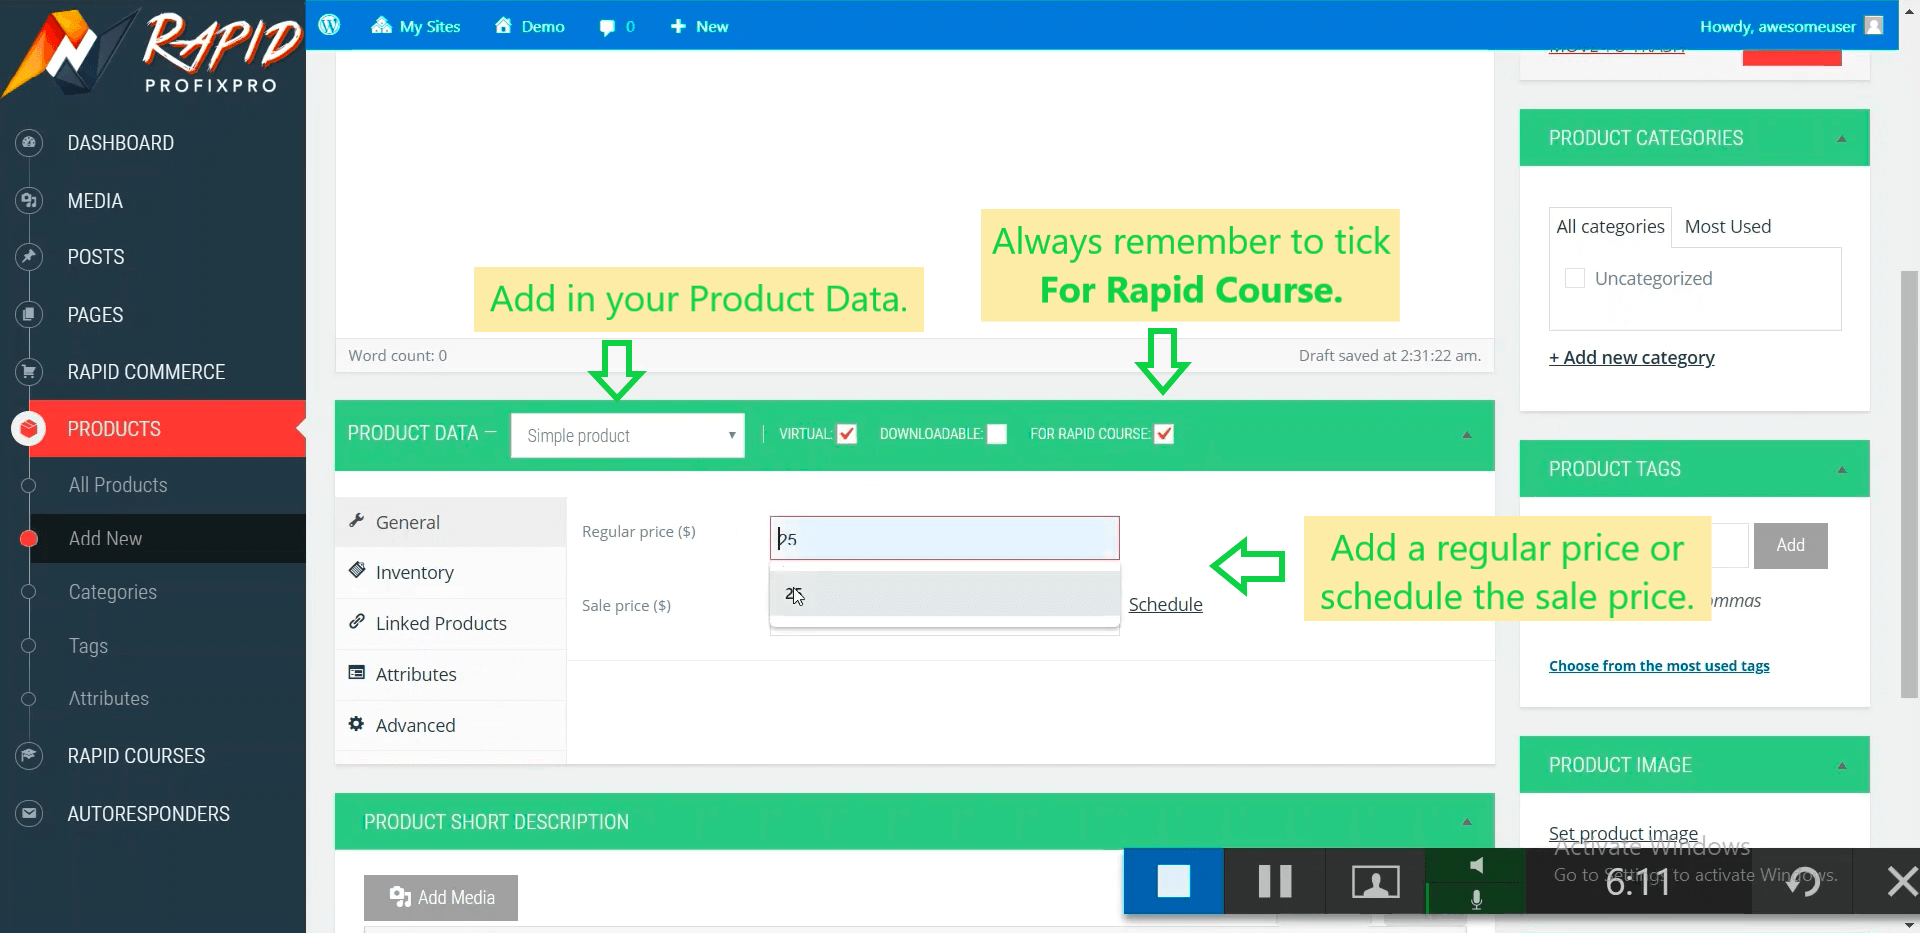Switch to the General product data tab
This screenshot has height=933, width=1920.
[450, 522]
